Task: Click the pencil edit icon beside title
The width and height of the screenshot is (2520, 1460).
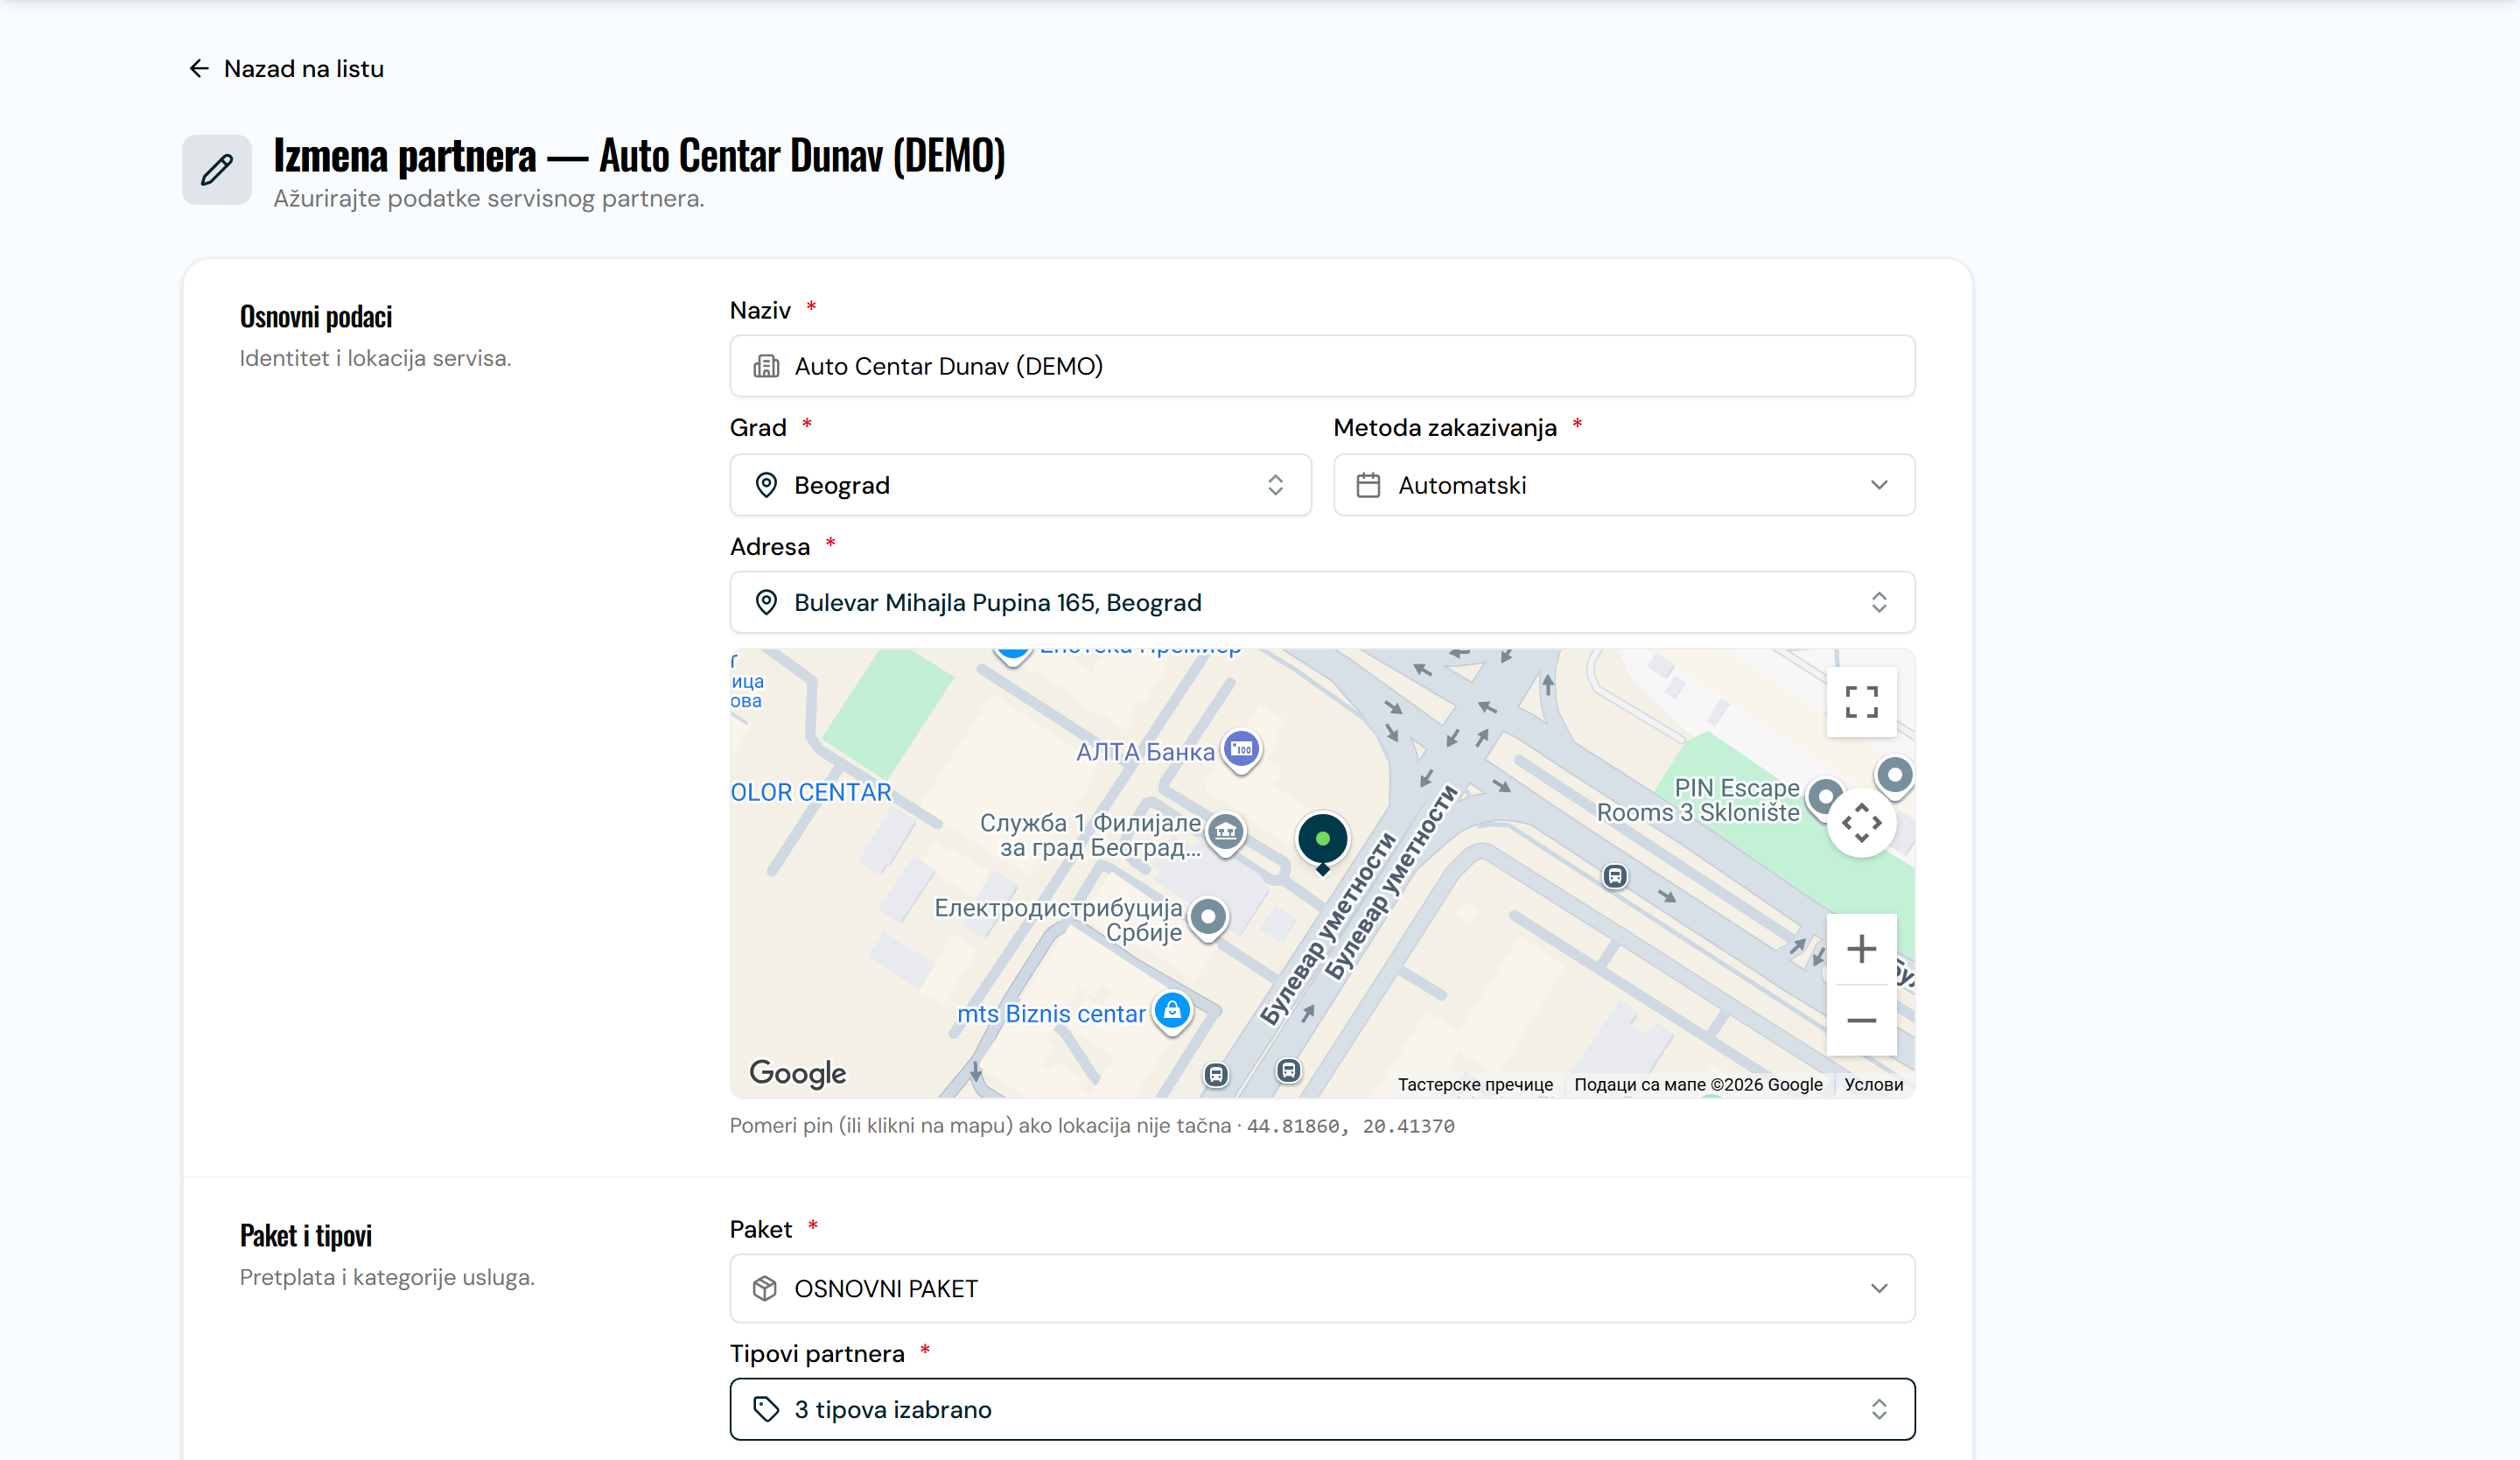Action: pos(217,170)
